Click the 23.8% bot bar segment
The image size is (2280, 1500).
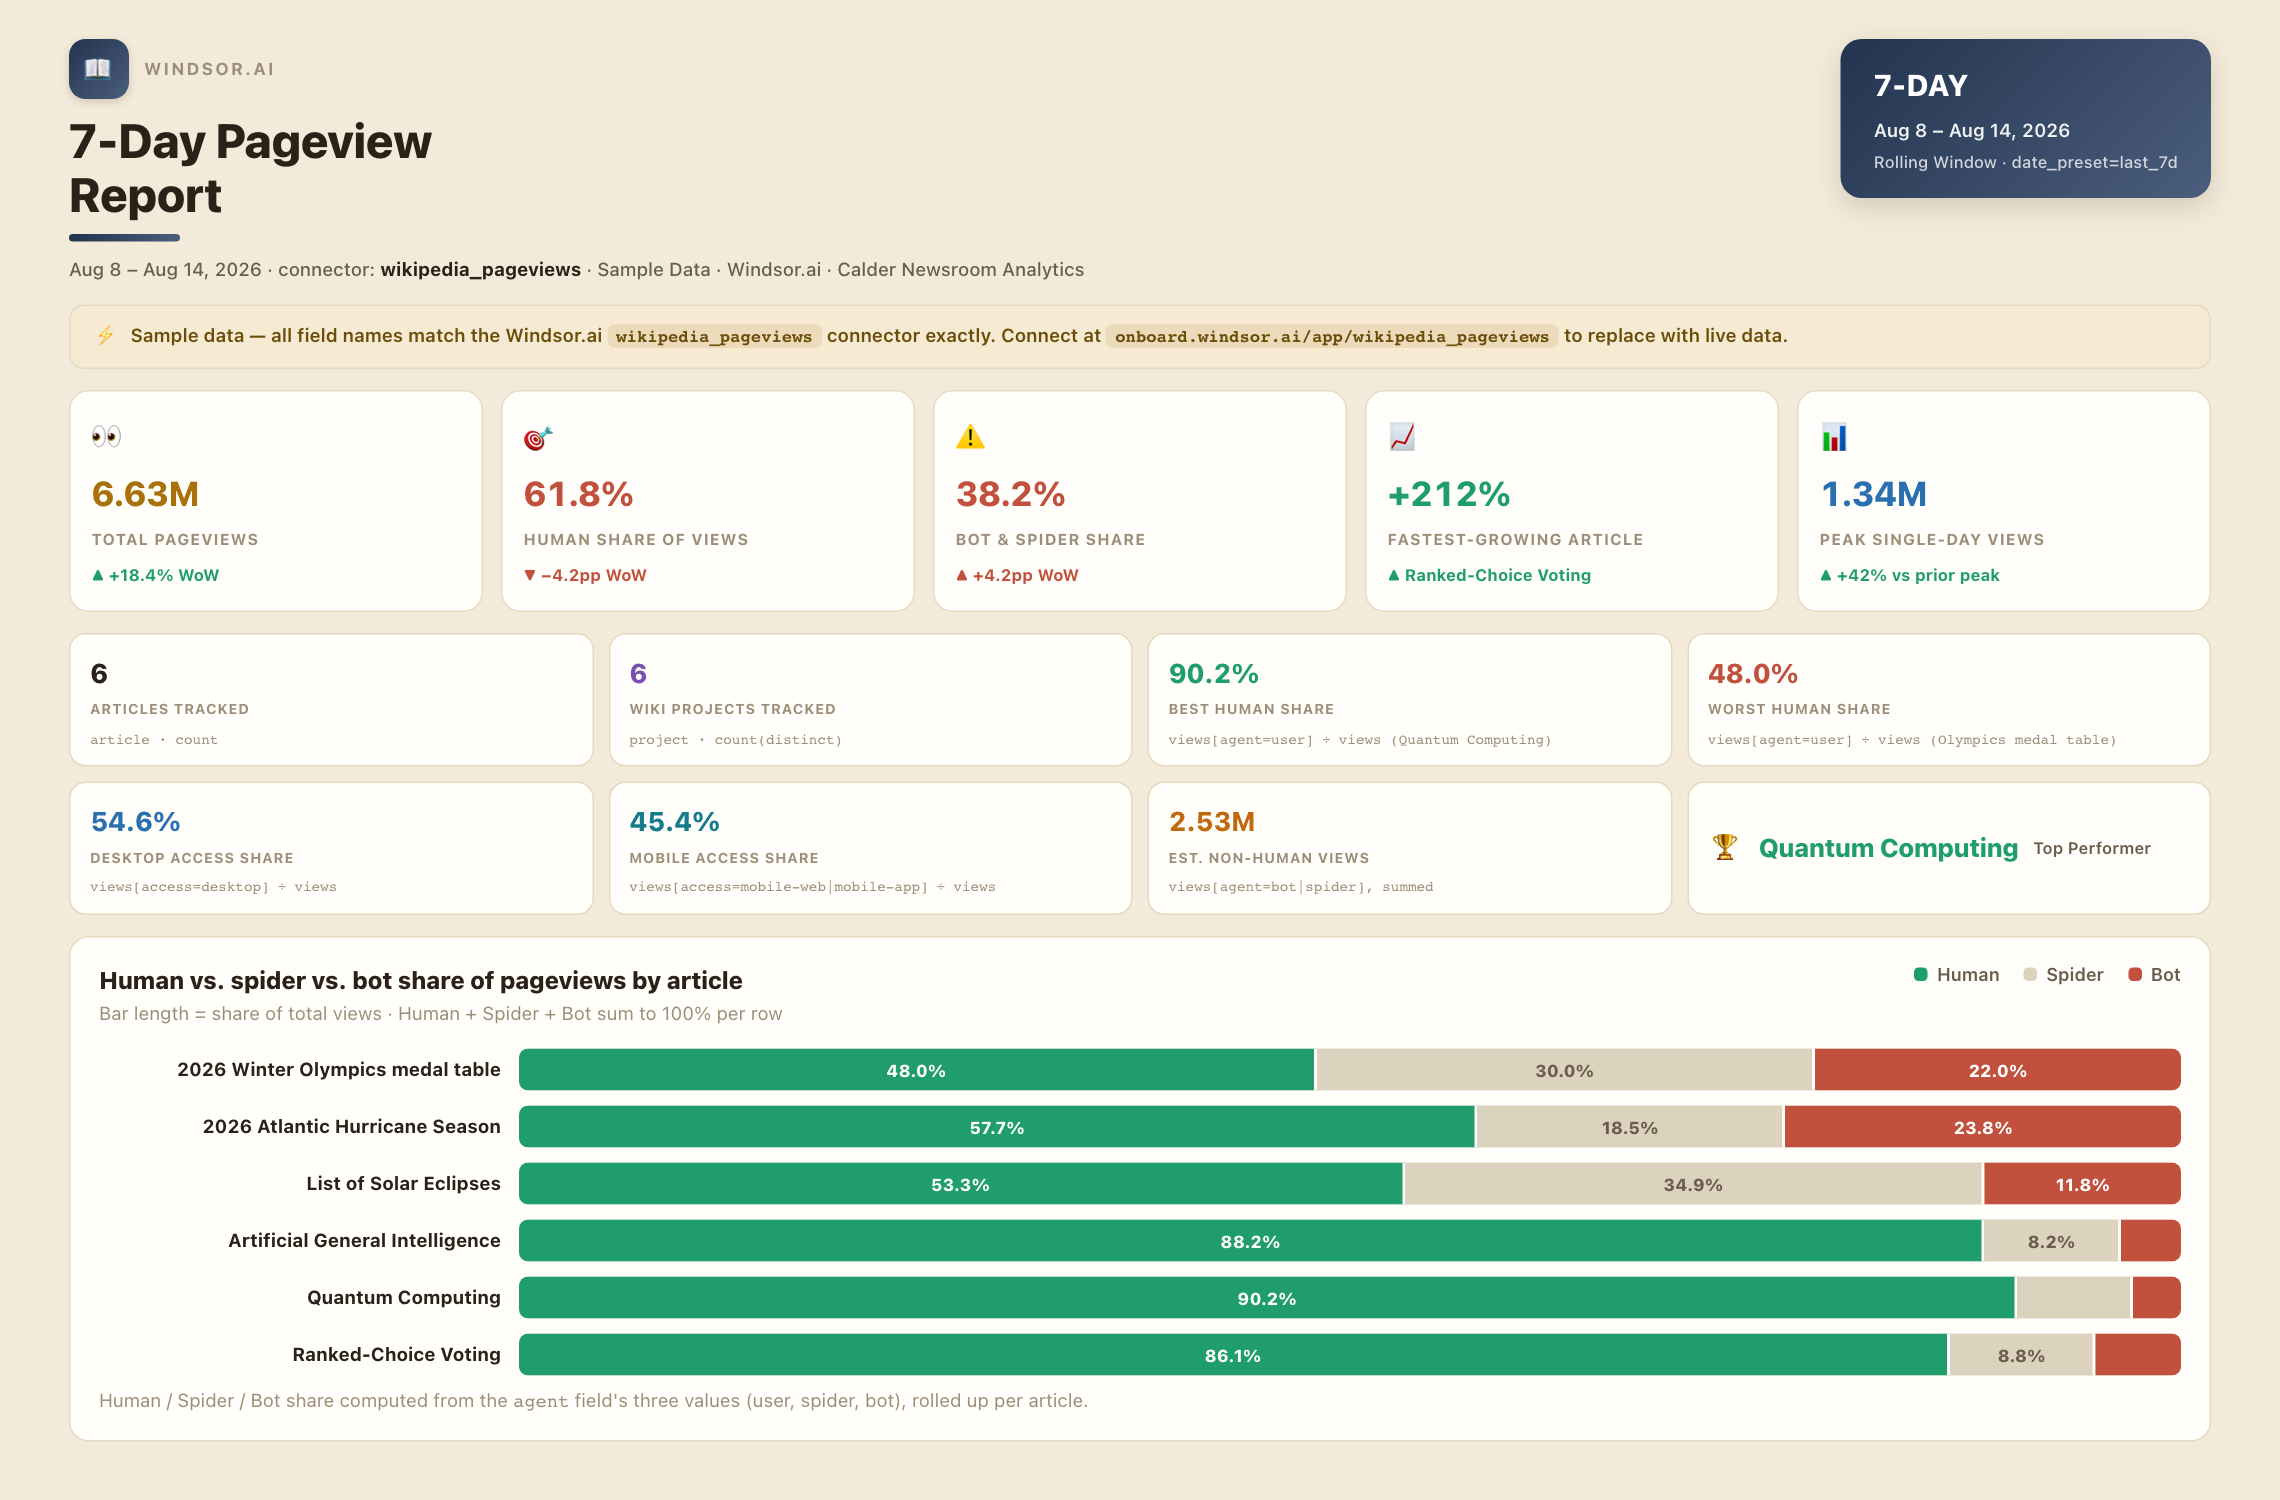coord(1983,1127)
